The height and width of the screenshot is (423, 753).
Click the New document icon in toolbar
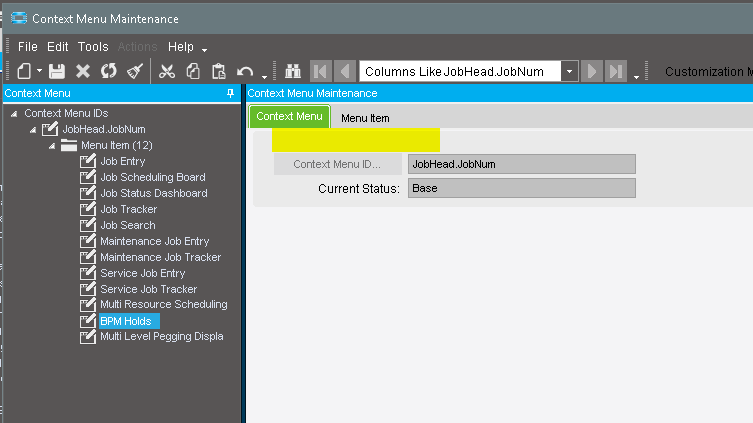[x=24, y=71]
